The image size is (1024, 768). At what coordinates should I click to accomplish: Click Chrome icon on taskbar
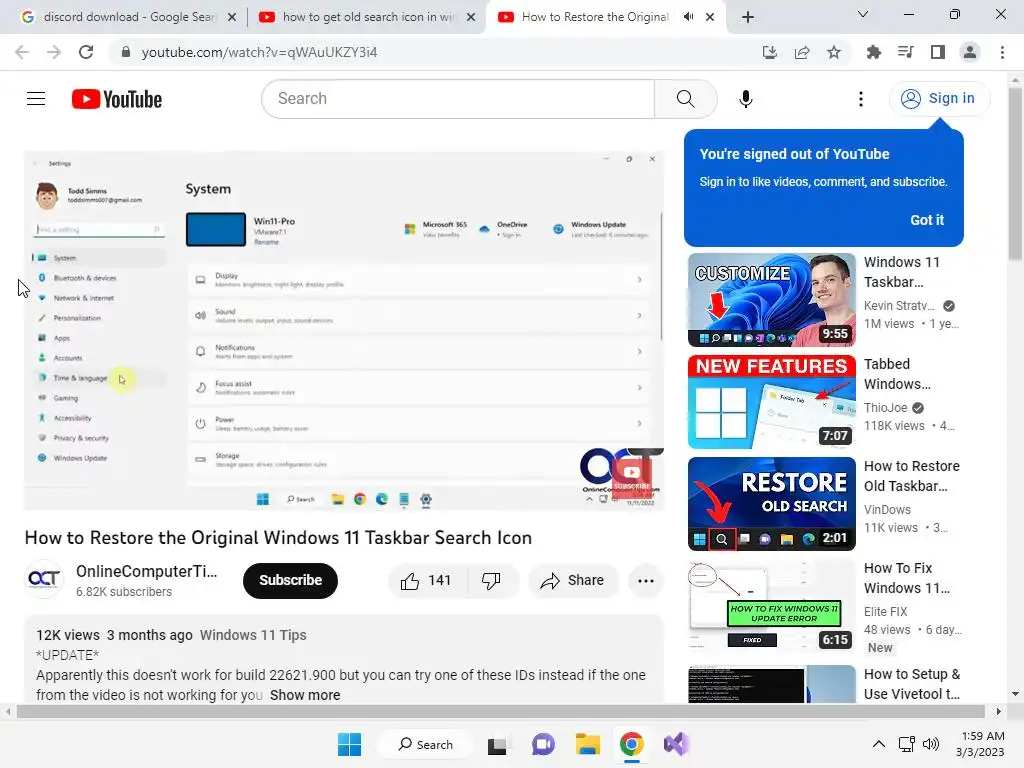(x=632, y=744)
